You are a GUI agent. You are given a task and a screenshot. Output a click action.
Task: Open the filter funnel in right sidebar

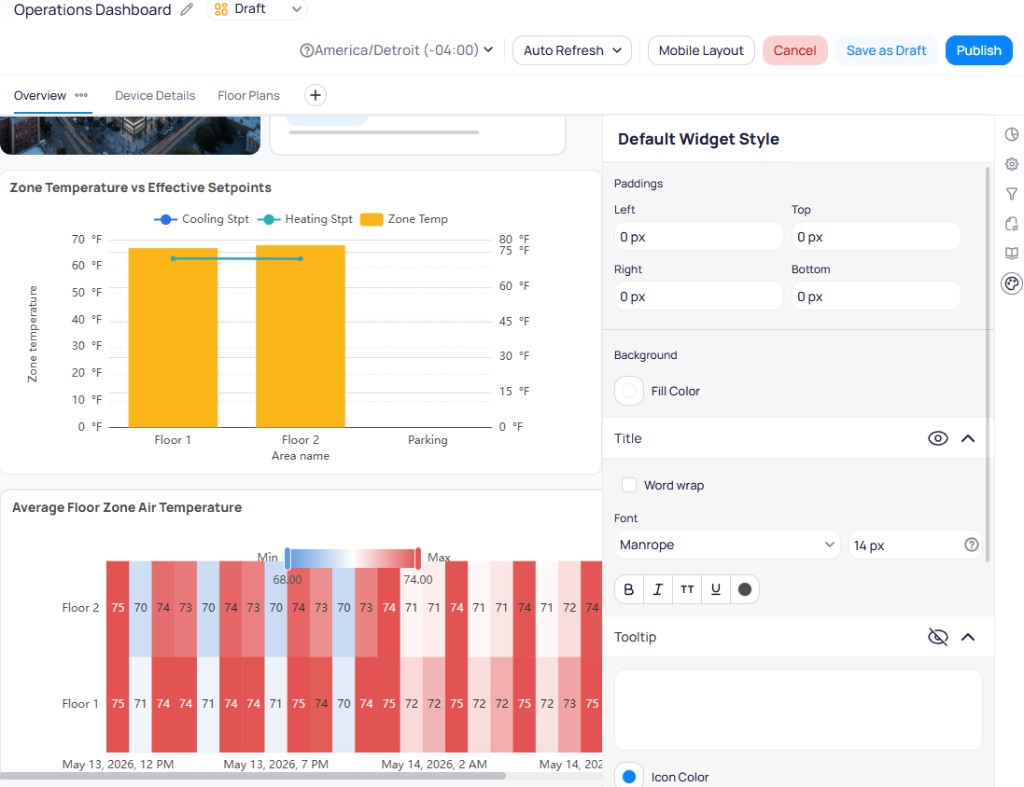1012,194
